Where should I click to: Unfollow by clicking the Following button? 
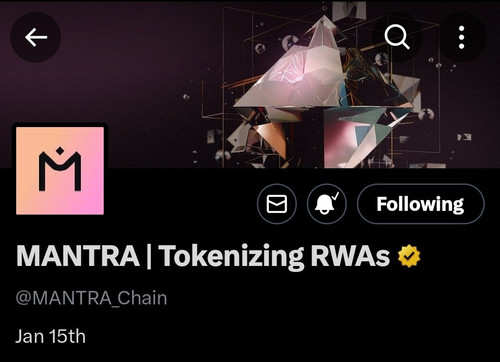pyautogui.click(x=420, y=204)
